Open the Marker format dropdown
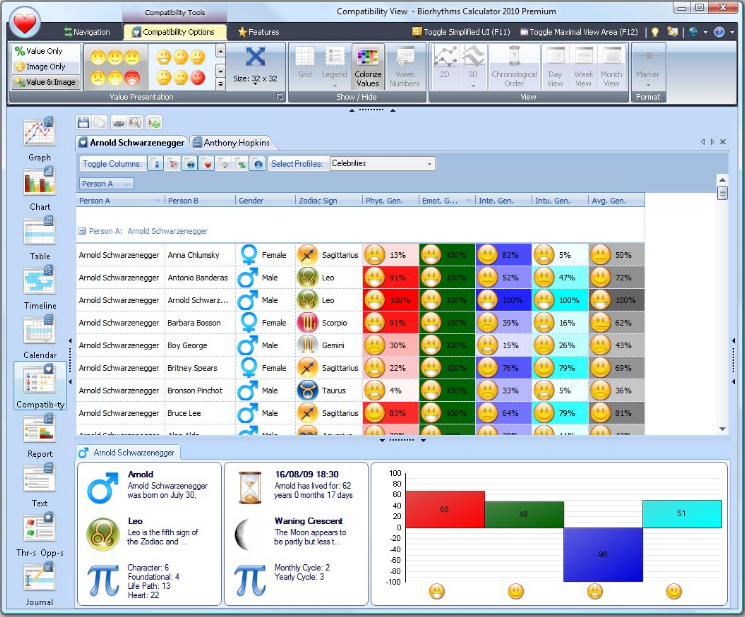The width and height of the screenshot is (745, 617). click(x=648, y=85)
